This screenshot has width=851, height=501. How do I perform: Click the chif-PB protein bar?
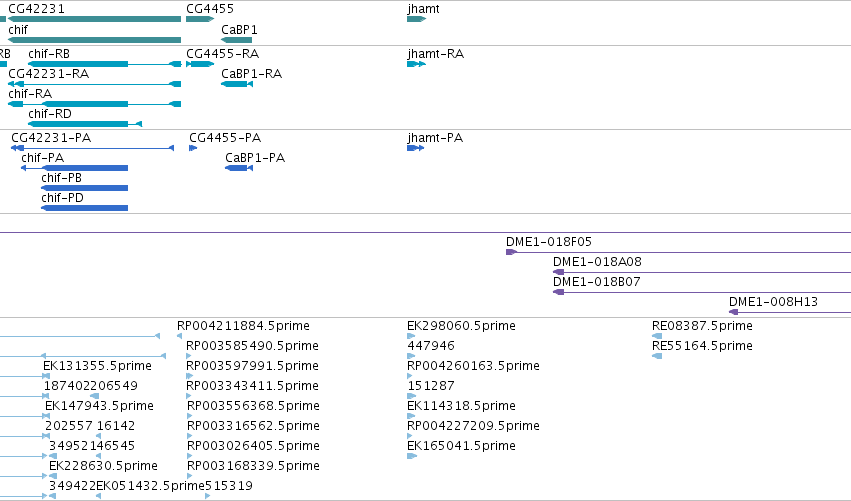[85, 188]
